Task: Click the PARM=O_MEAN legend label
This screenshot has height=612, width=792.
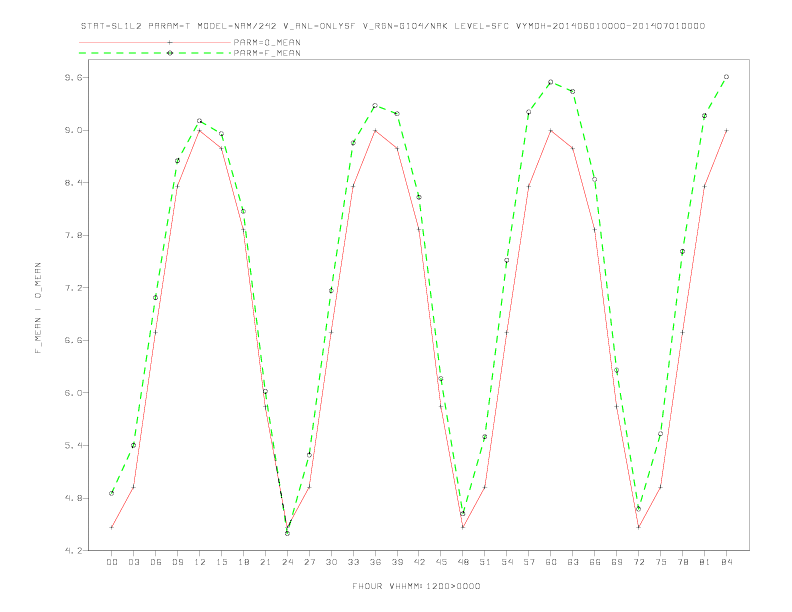Action: 267,42
